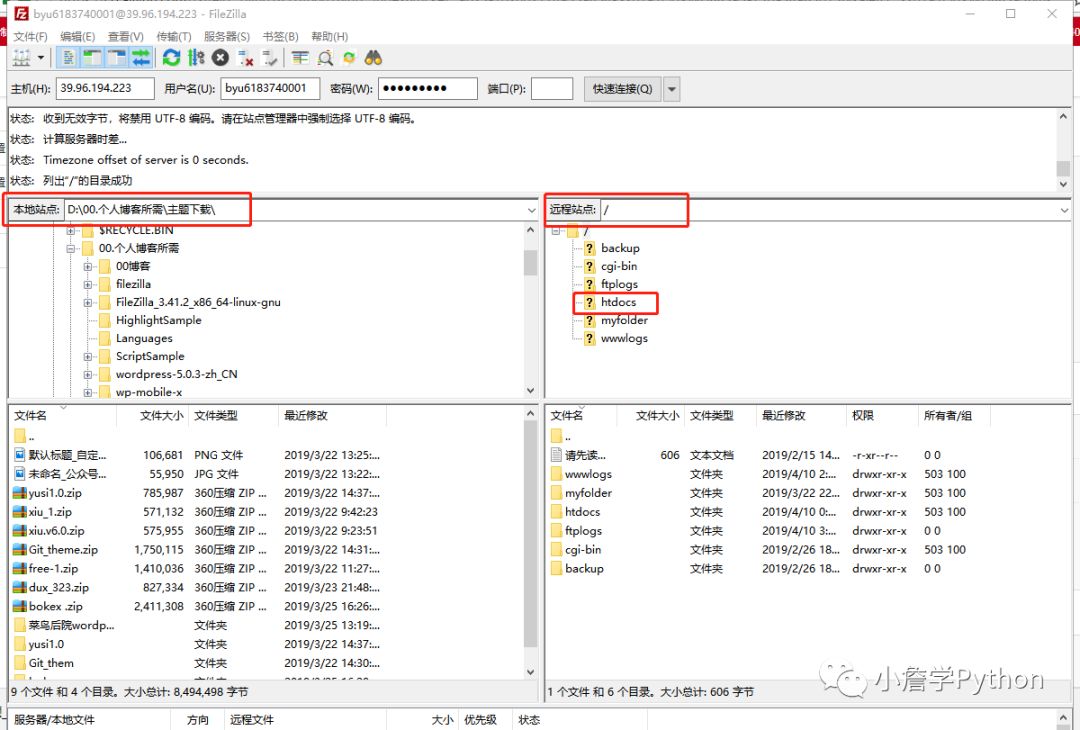The width and height of the screenshot is (1080, 730).
Task: Click the 快速连接(Q) button
Action: (623, 89)
